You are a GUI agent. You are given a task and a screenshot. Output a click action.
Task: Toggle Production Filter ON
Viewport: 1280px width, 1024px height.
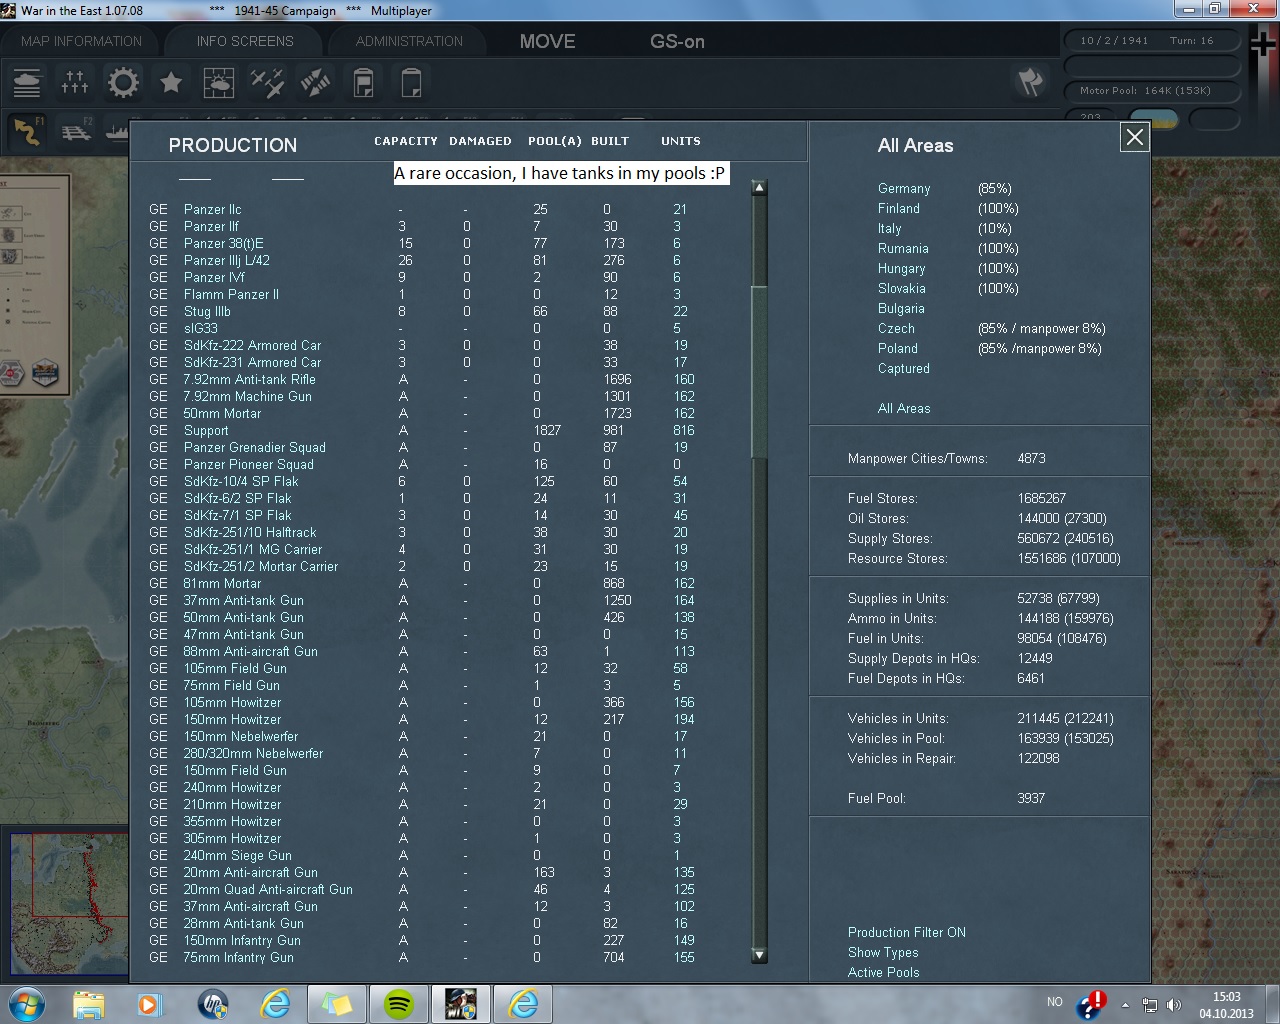pyautogui.click(x=907, y=932)
